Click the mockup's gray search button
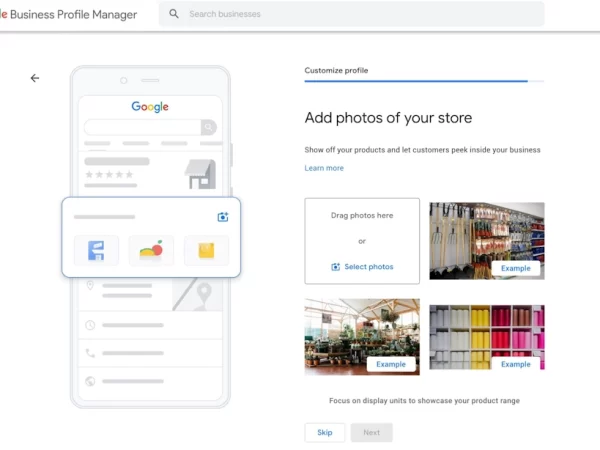Viewport: 600px width, 450px height. pos(209,127)
